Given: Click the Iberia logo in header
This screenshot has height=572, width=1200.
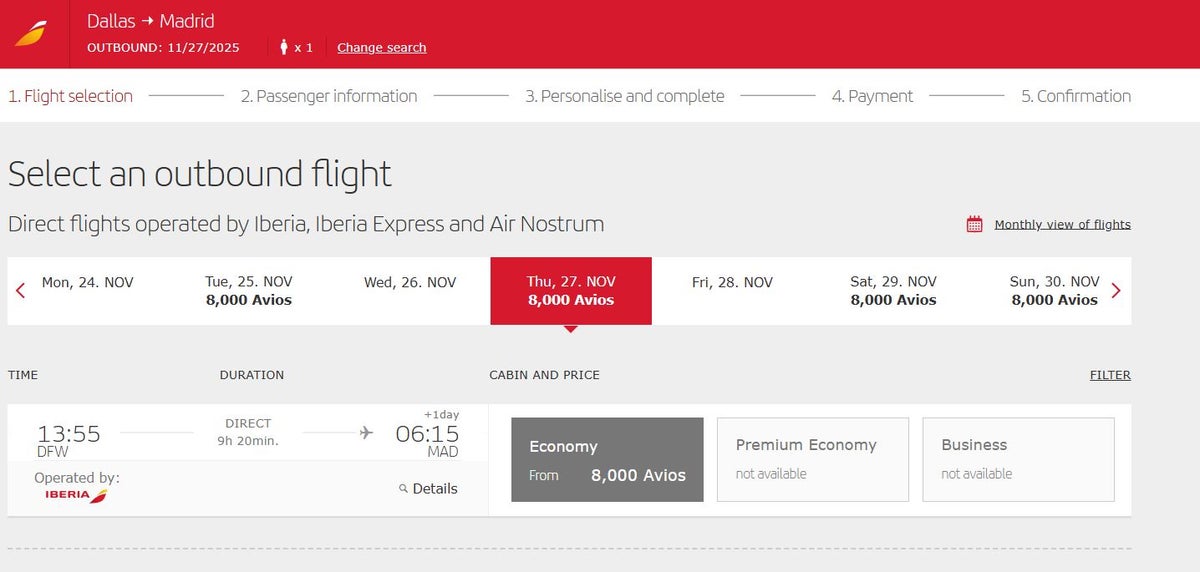Looking at the screenshot, I should click(31, 34).
